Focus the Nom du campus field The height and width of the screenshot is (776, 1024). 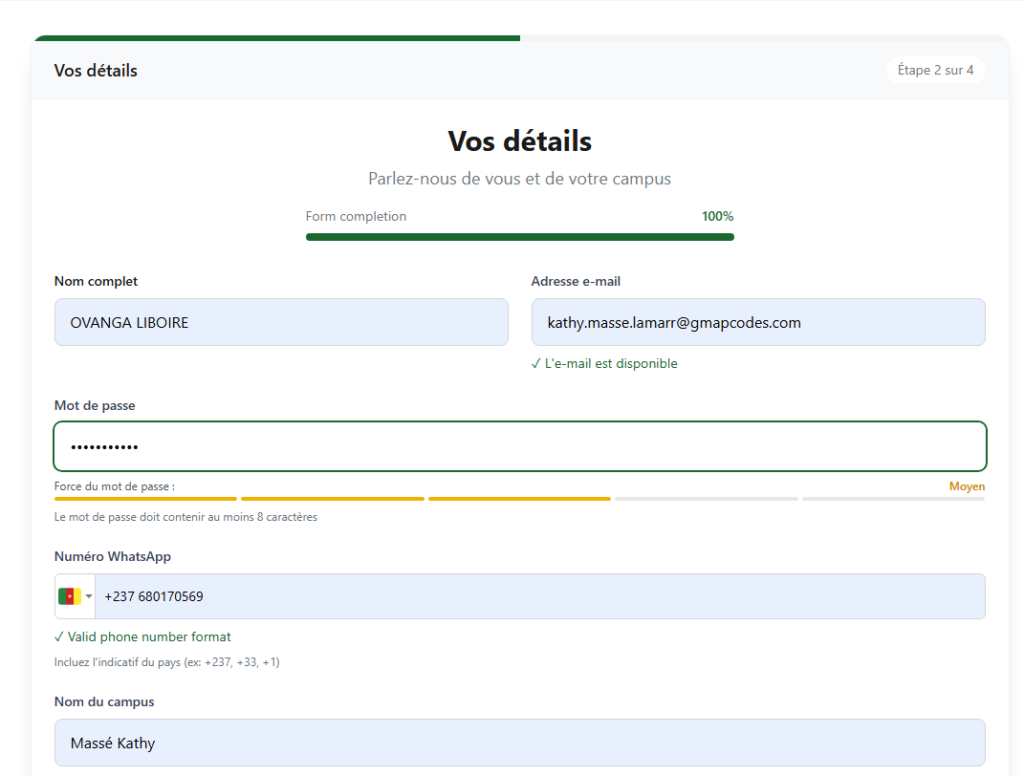(520, 743)
